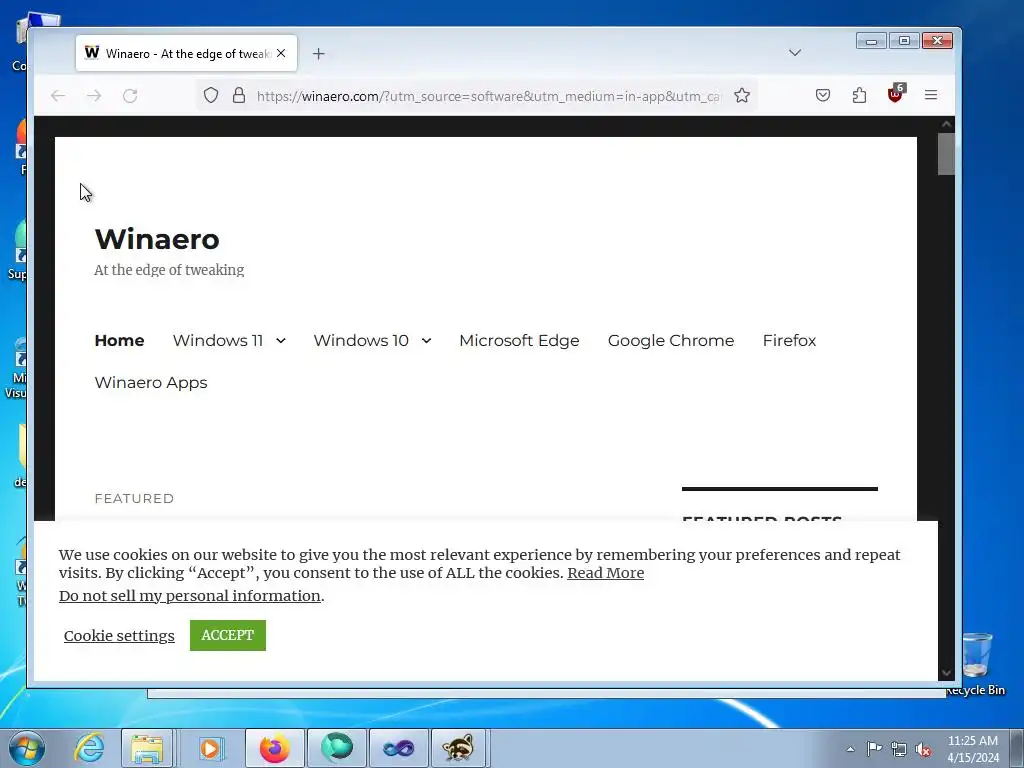The height and width of the screenshot is (768, 1024).
Task: Open the green circular app in taskbar
Action: click(x=336, y=748)
